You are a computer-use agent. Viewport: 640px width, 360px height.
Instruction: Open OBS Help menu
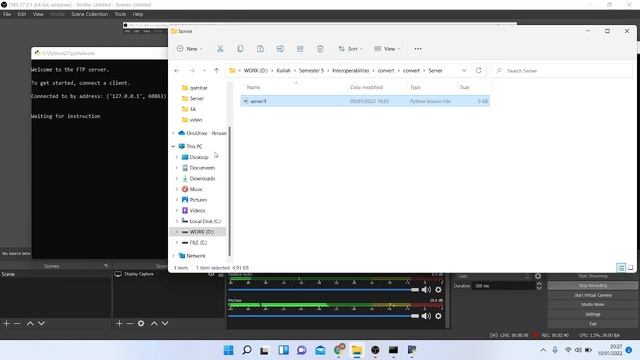[x=138, y=14]
